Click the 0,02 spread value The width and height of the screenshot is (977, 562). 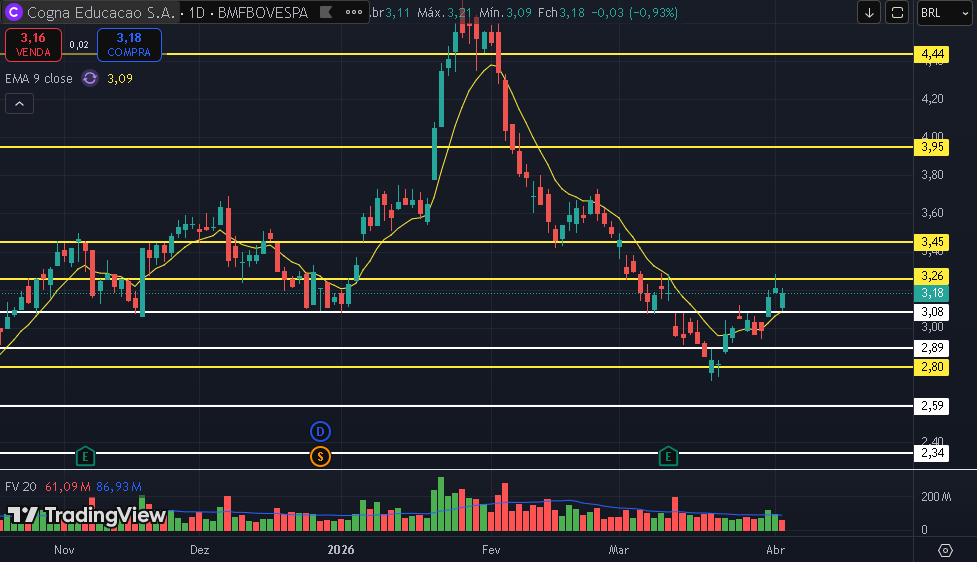pyautogui.click(x=79, y=45)
